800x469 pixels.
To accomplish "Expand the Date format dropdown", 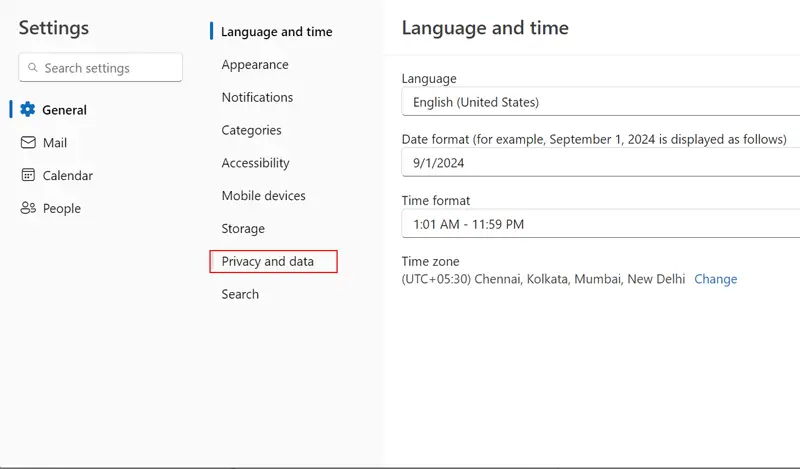I will click(x=600, y=163).
